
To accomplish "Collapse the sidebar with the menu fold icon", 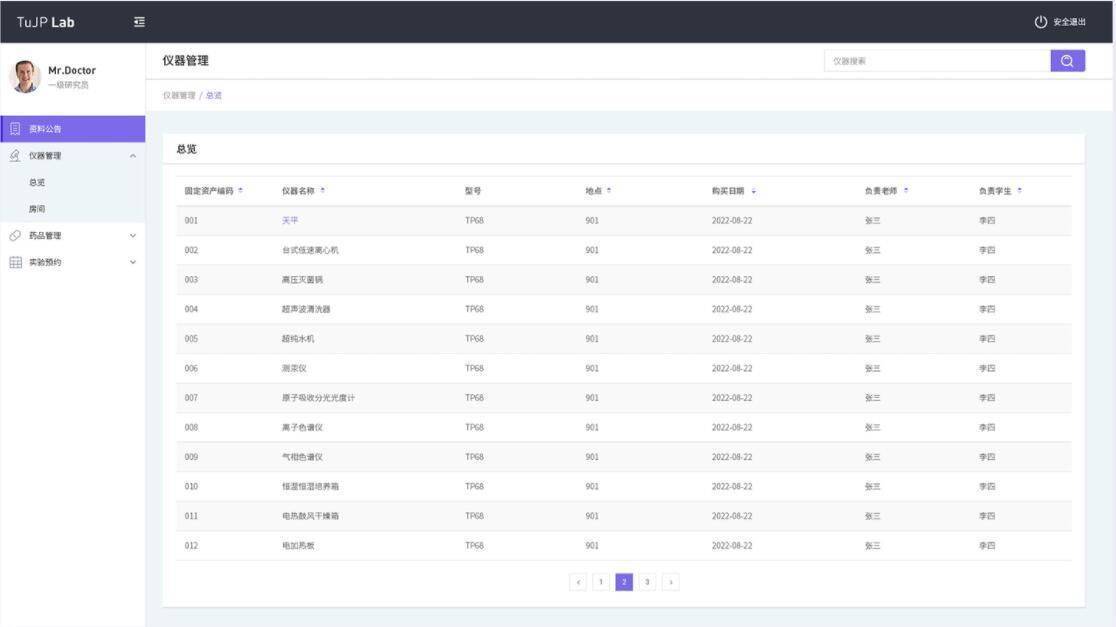I will tap(140, 22).
